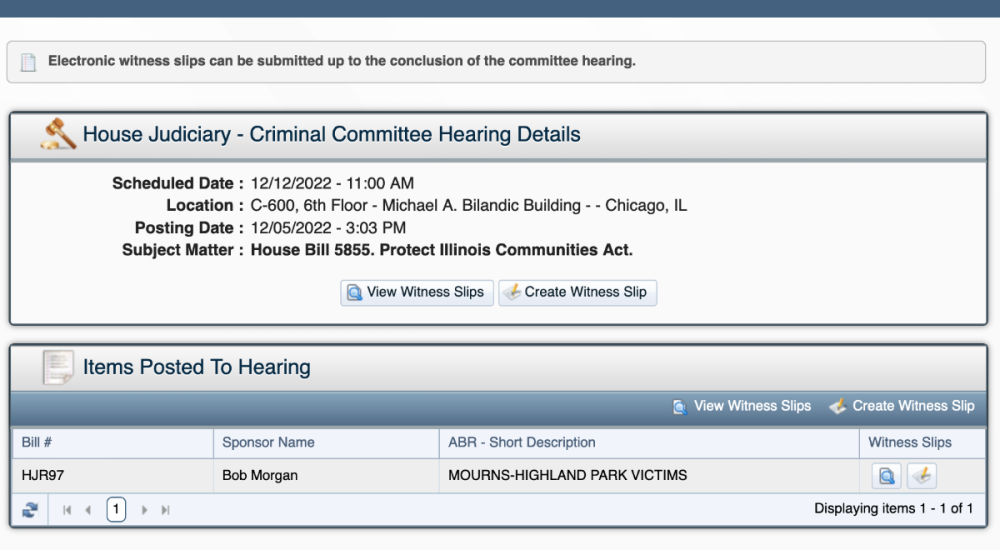Select the HJR97 bill row

(498, 476)
